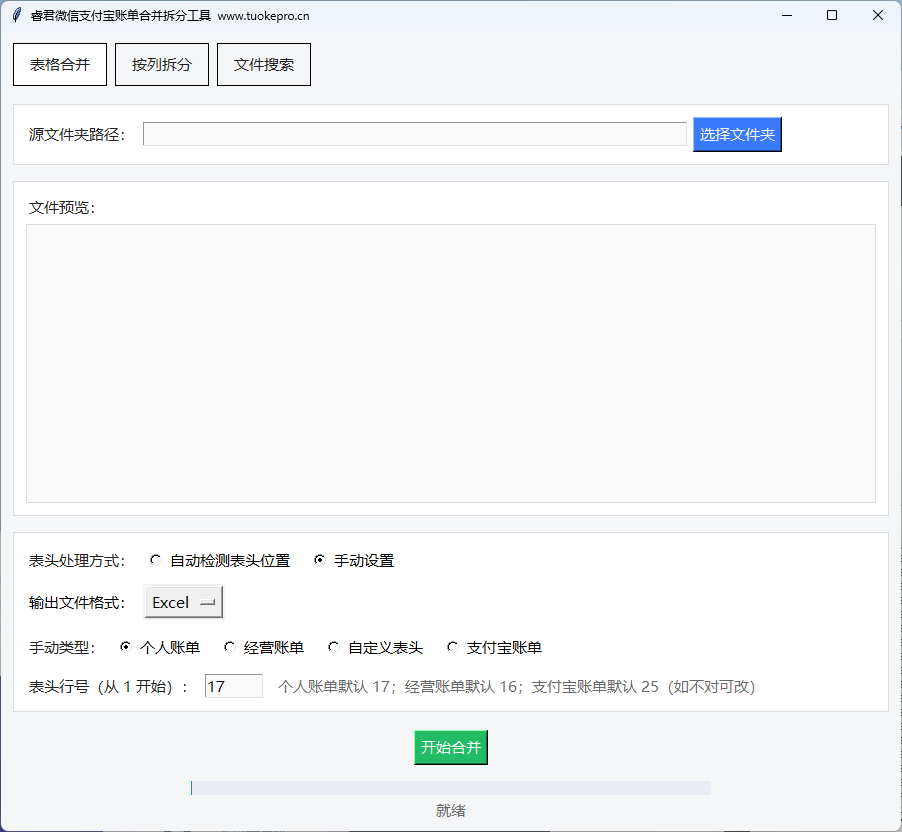This screenshot has height=832, width=902.
Task: Maximize the application window
Action: pos(832,15)
